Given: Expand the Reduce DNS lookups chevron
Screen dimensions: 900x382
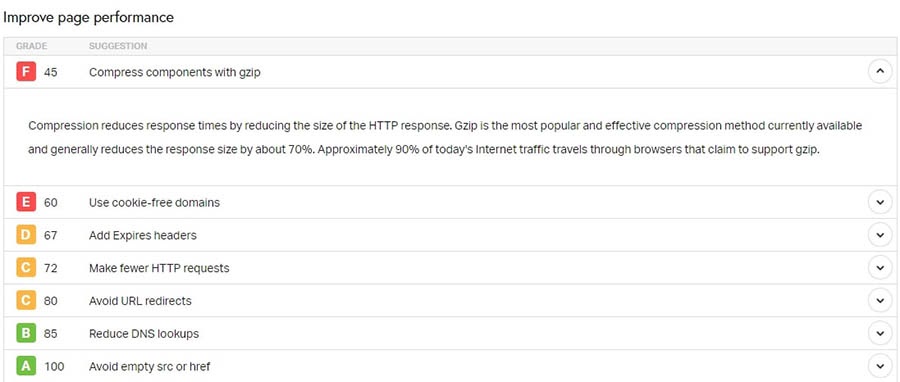Looking at the screenshot, I should click(x=880, y=333).
